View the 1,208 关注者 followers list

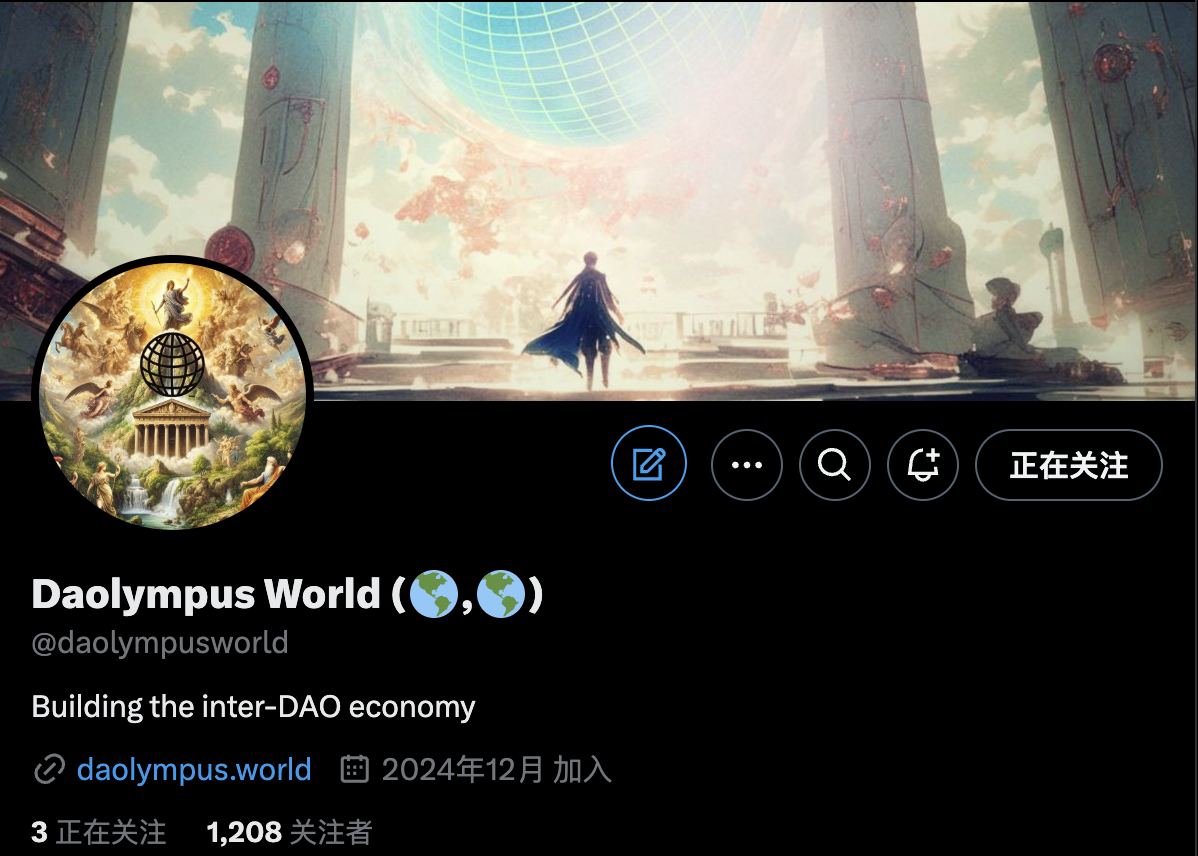coord(289,832)
